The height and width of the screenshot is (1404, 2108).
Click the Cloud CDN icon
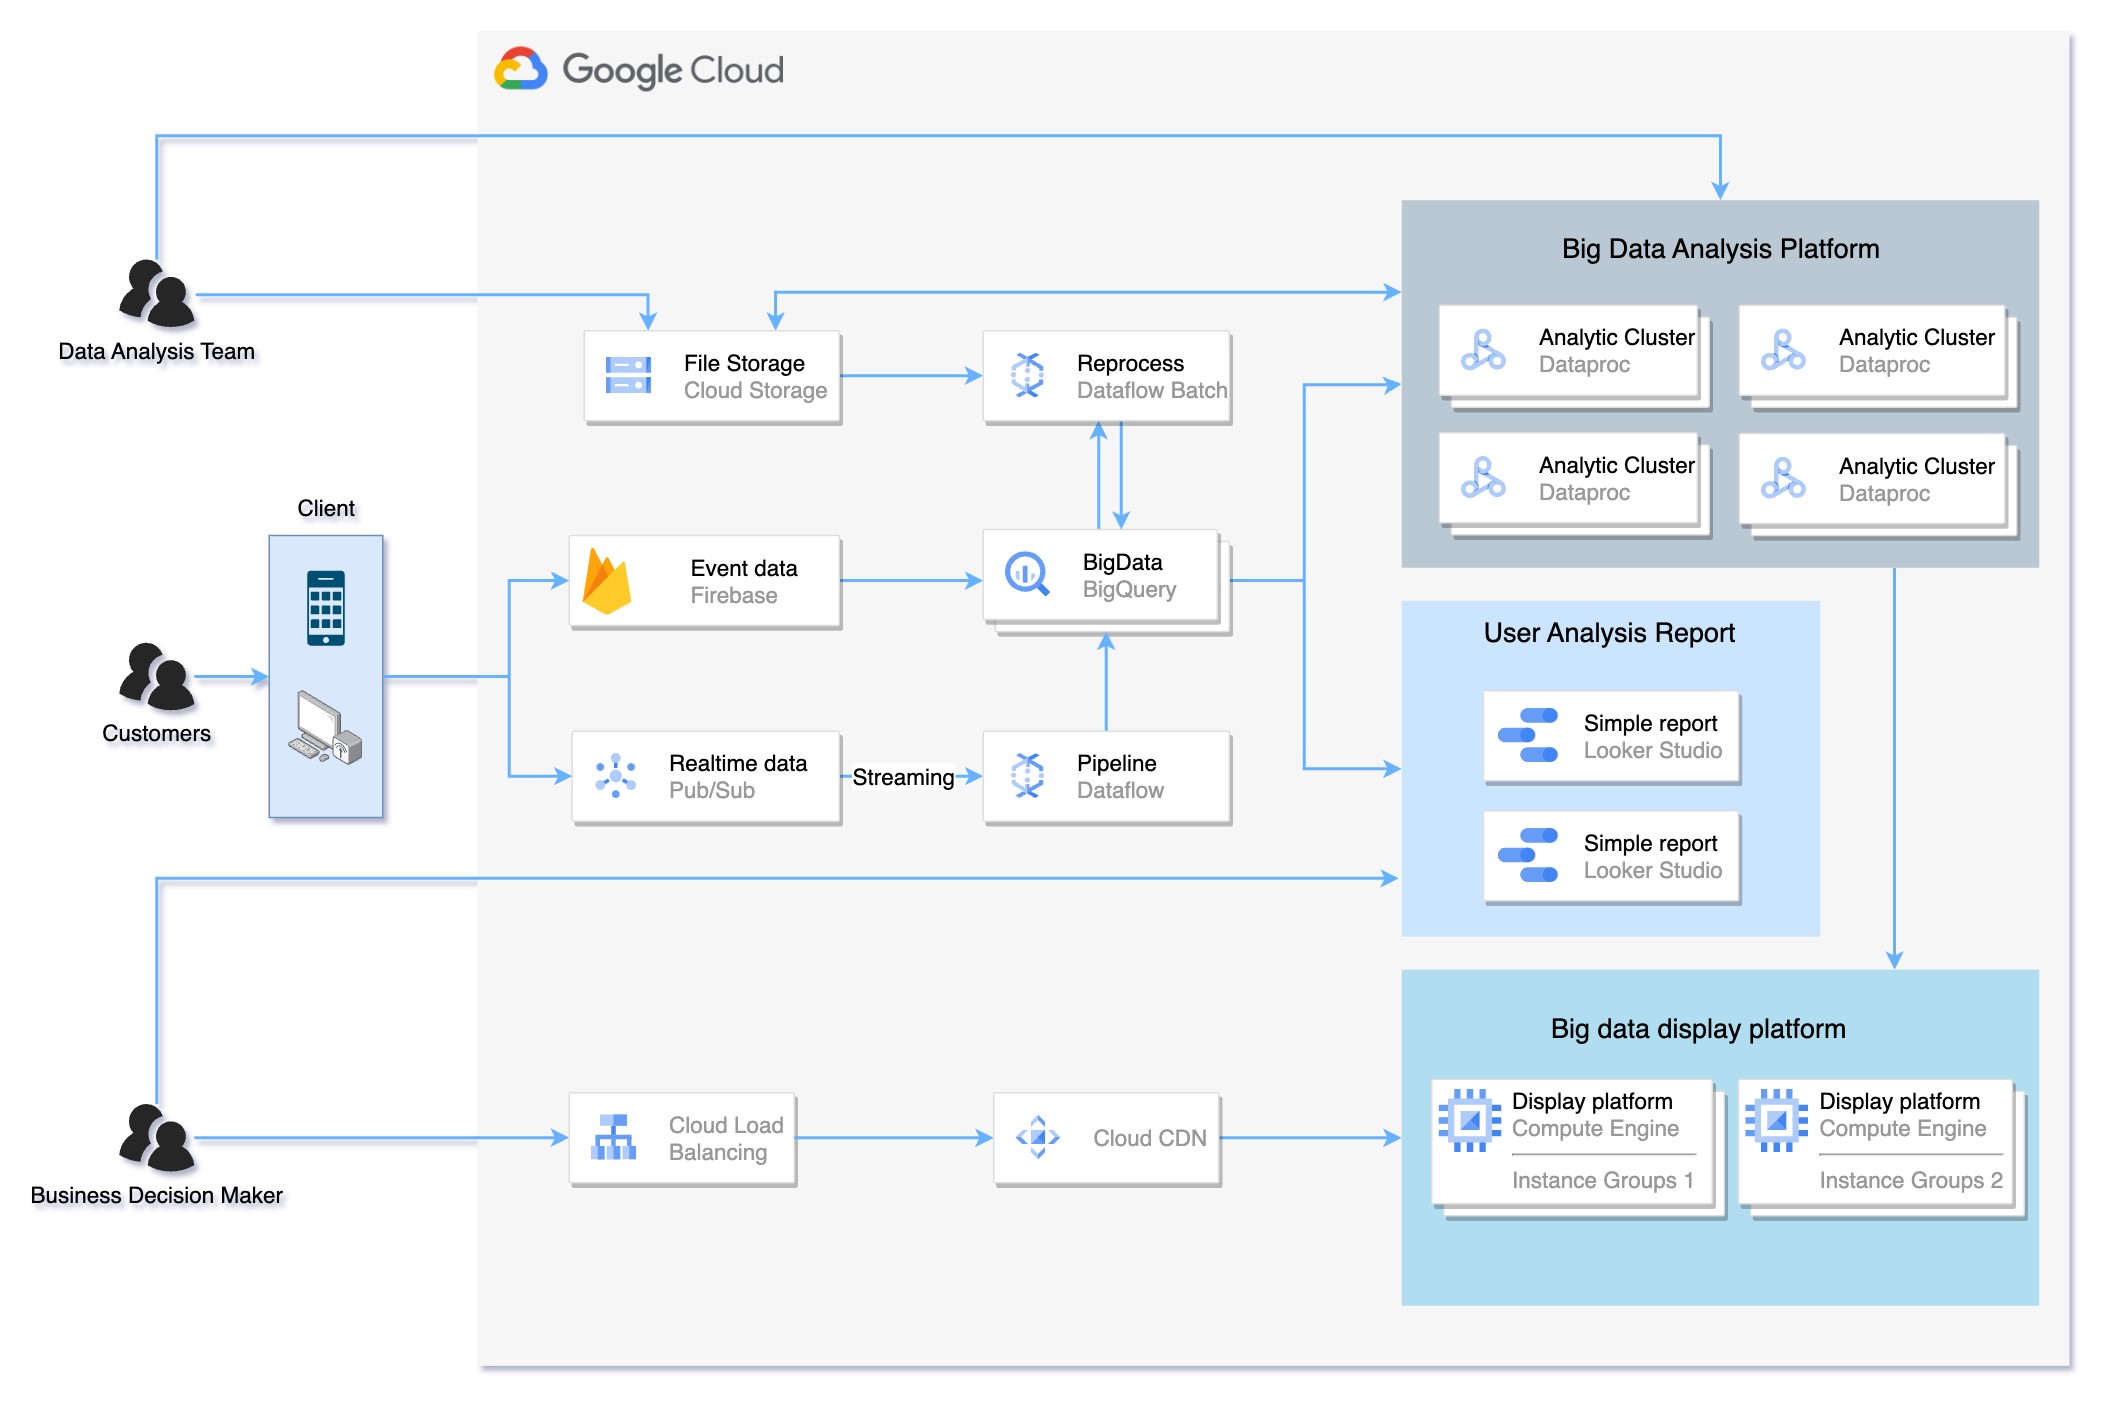(x=1038, y=1137)
